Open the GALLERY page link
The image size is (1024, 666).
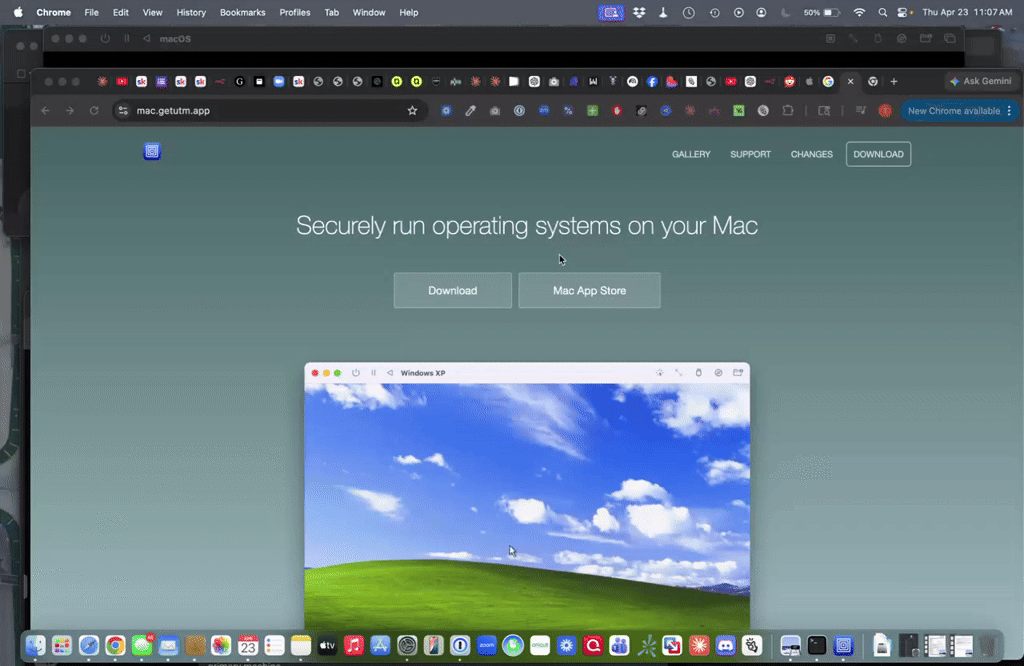click(x=691, y=154)
